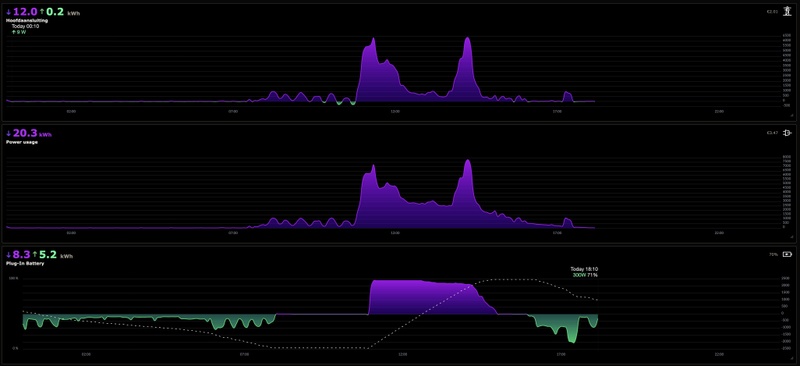Click the euro cost value in Hoofdaansluiting panel
Viewport: 800px width, 366px height.
click(772, 11)
